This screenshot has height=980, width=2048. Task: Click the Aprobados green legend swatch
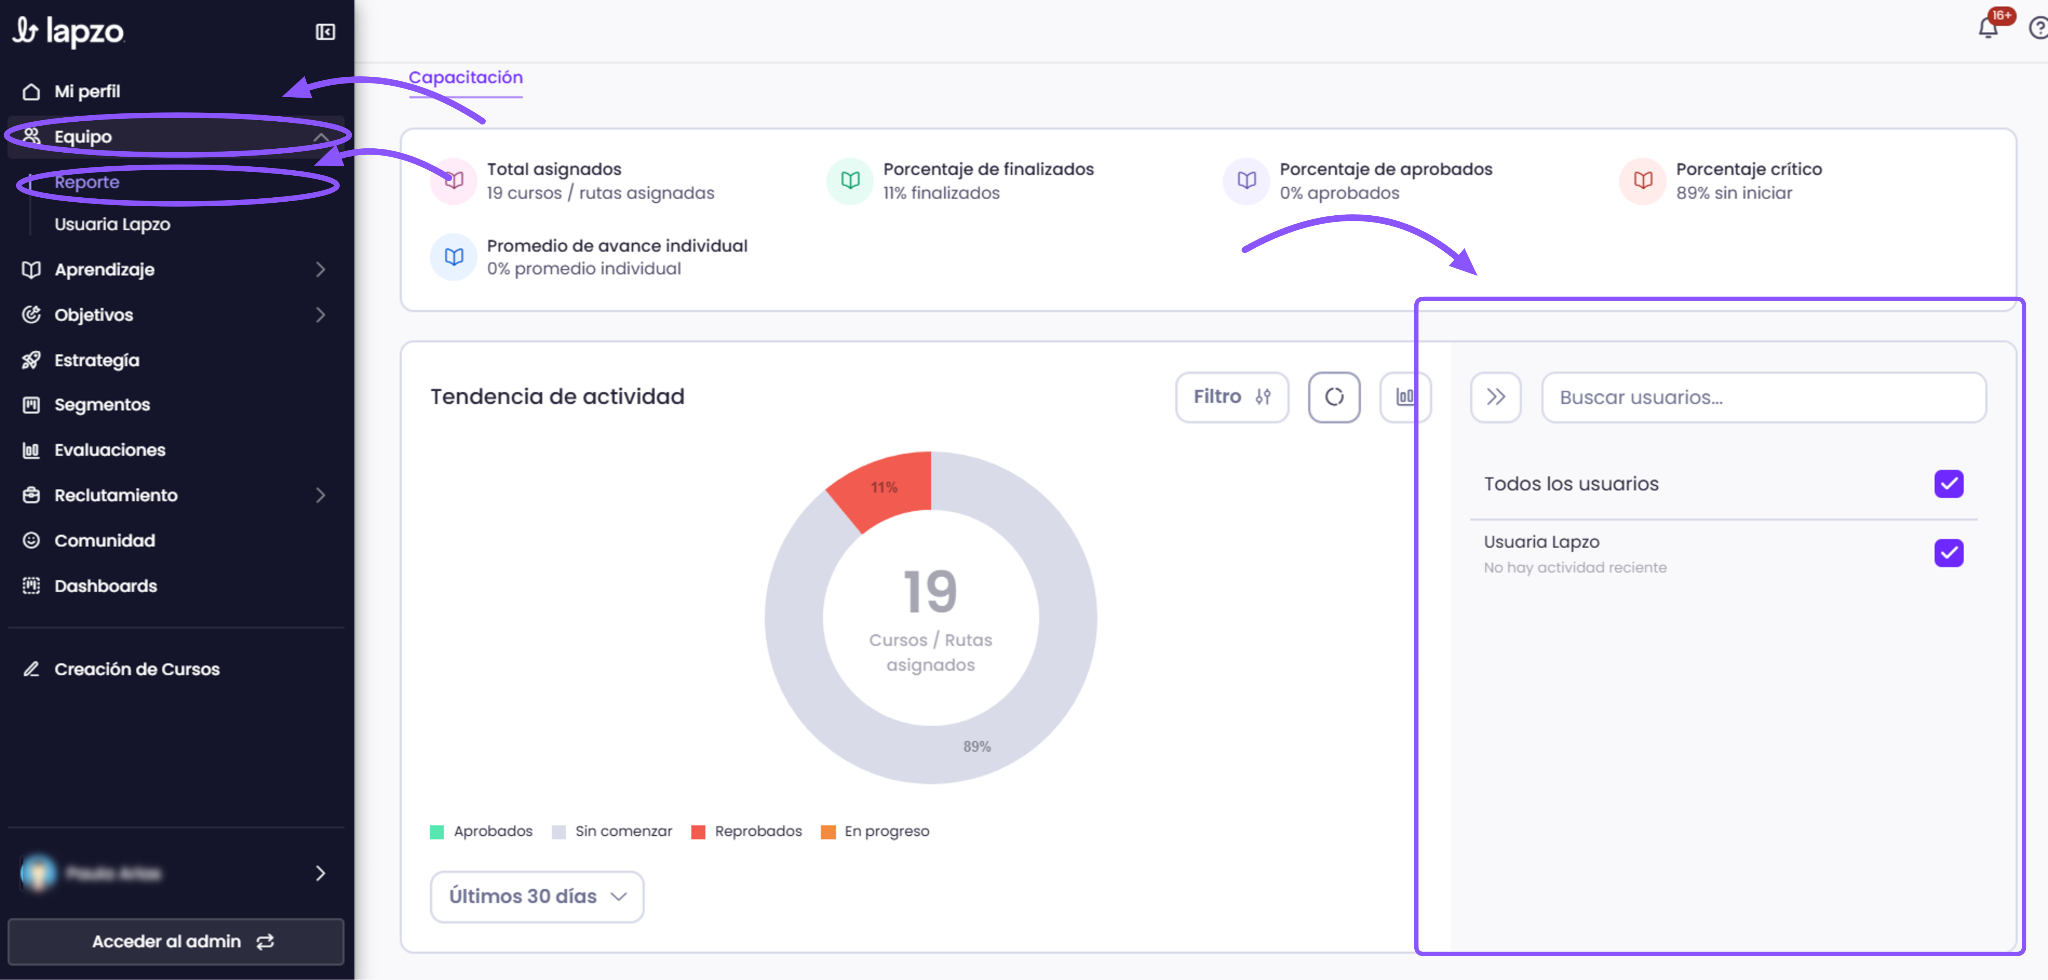click(x=437, y=832)
